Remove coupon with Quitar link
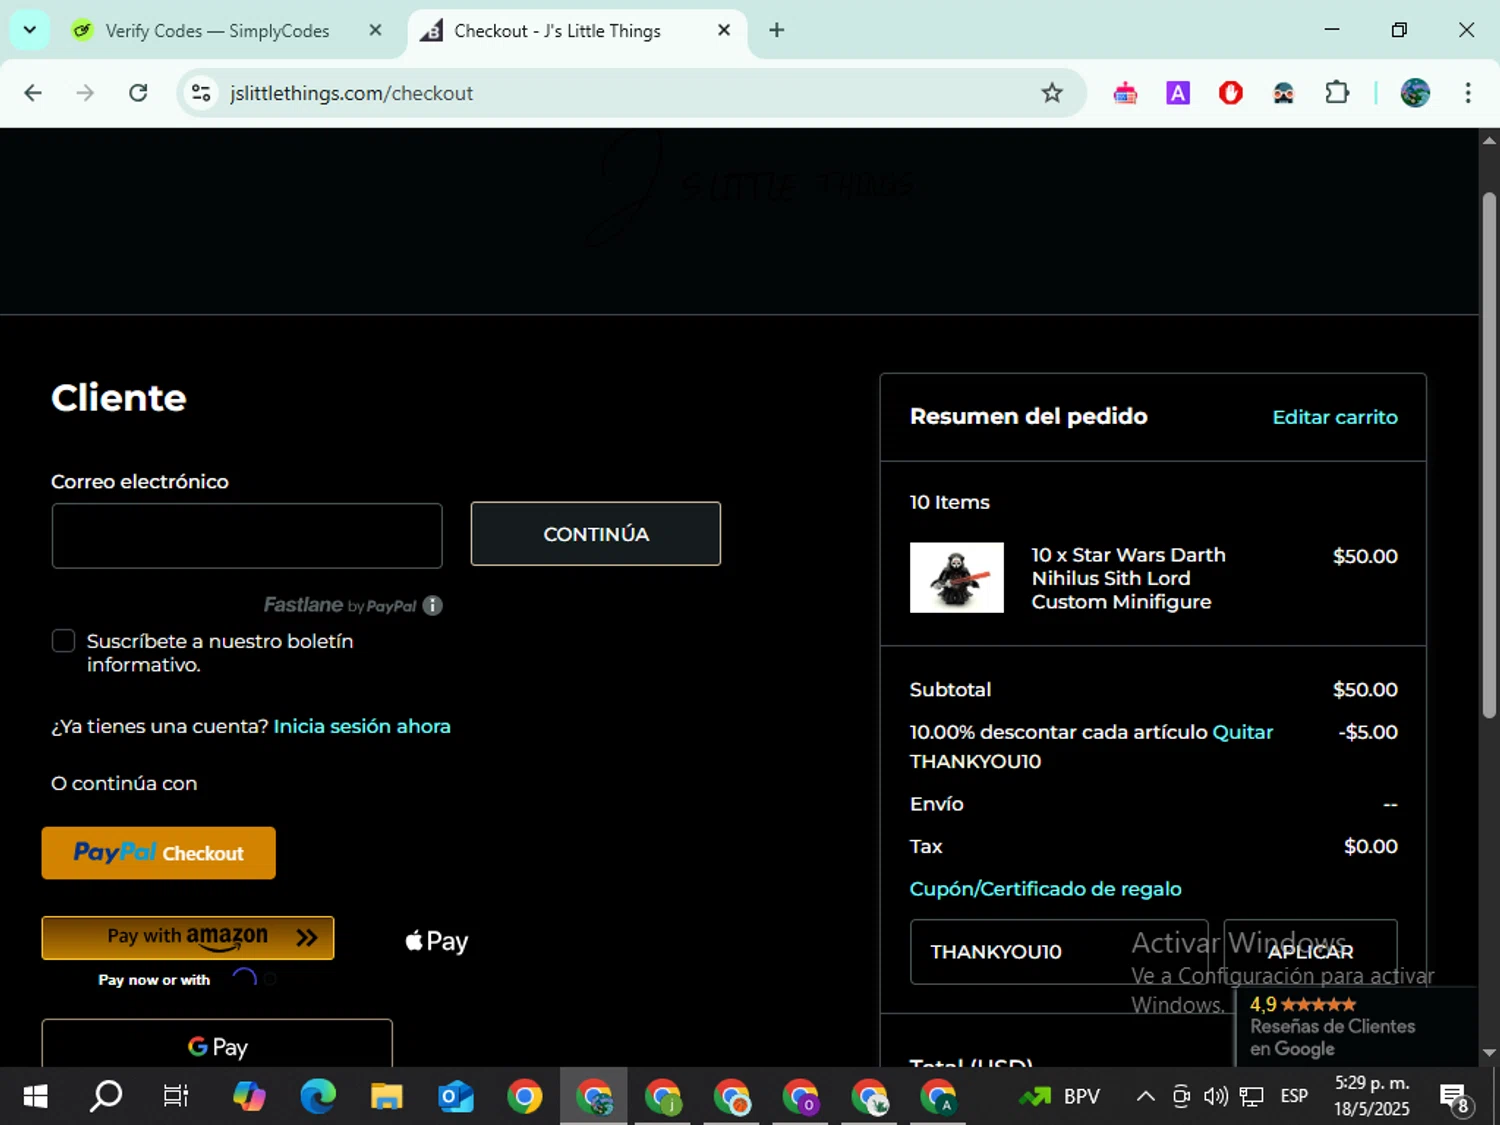The height and width of the screenshot is (1125, 1500). (1243, 732)
